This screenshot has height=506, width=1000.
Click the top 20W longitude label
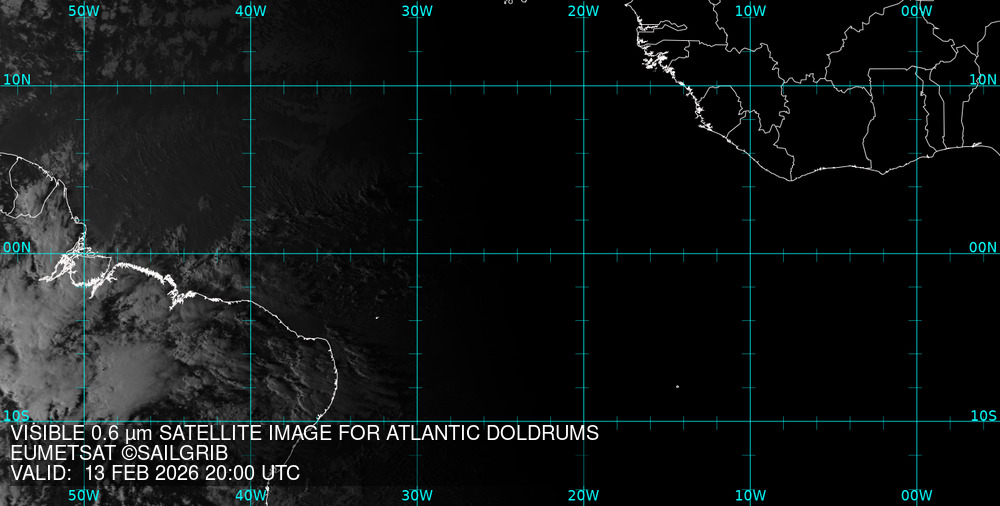point(583,10)
